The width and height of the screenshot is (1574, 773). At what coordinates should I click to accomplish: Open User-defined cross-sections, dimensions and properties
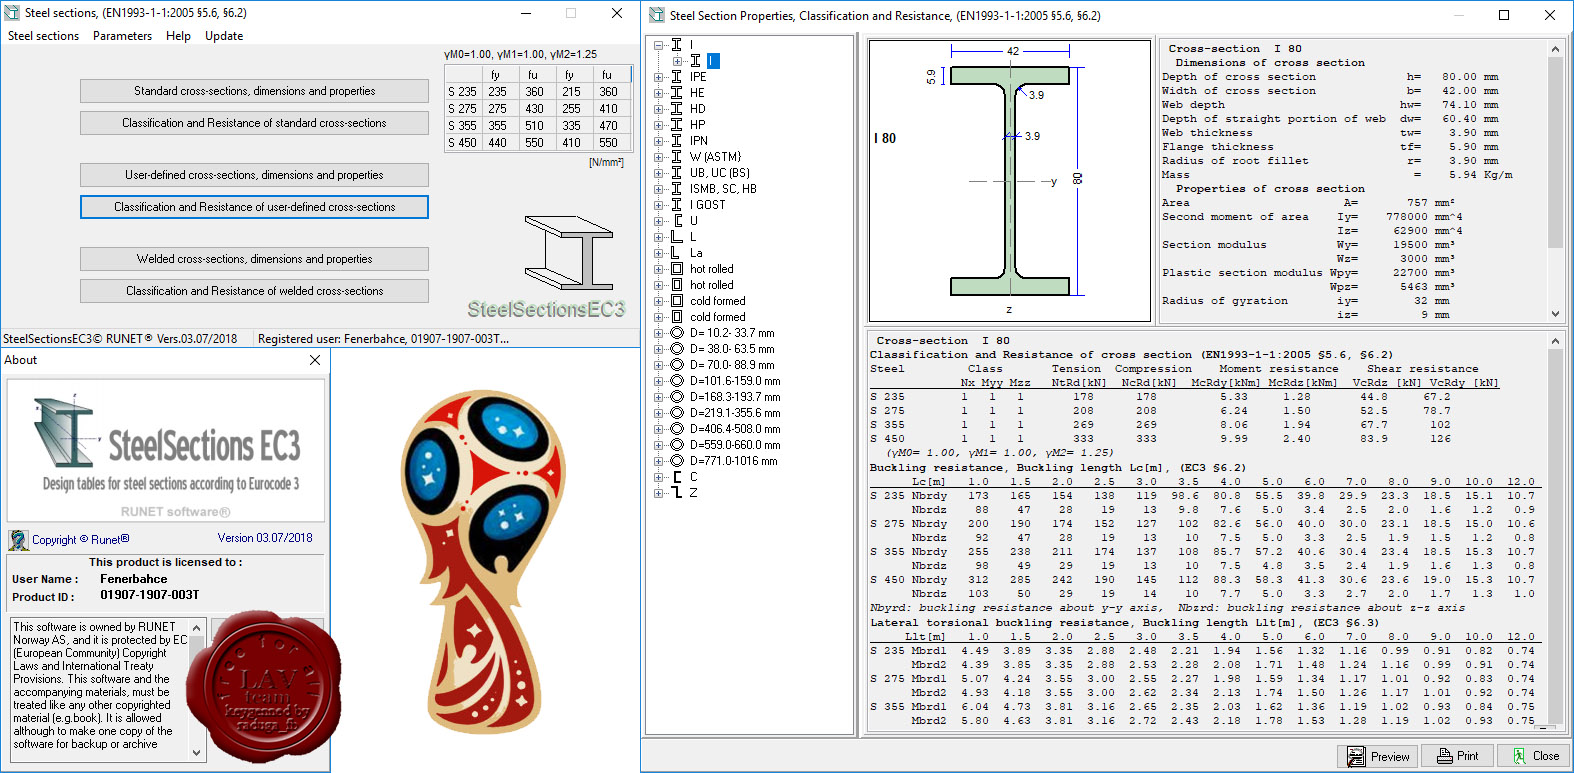(x=254, y=175)
